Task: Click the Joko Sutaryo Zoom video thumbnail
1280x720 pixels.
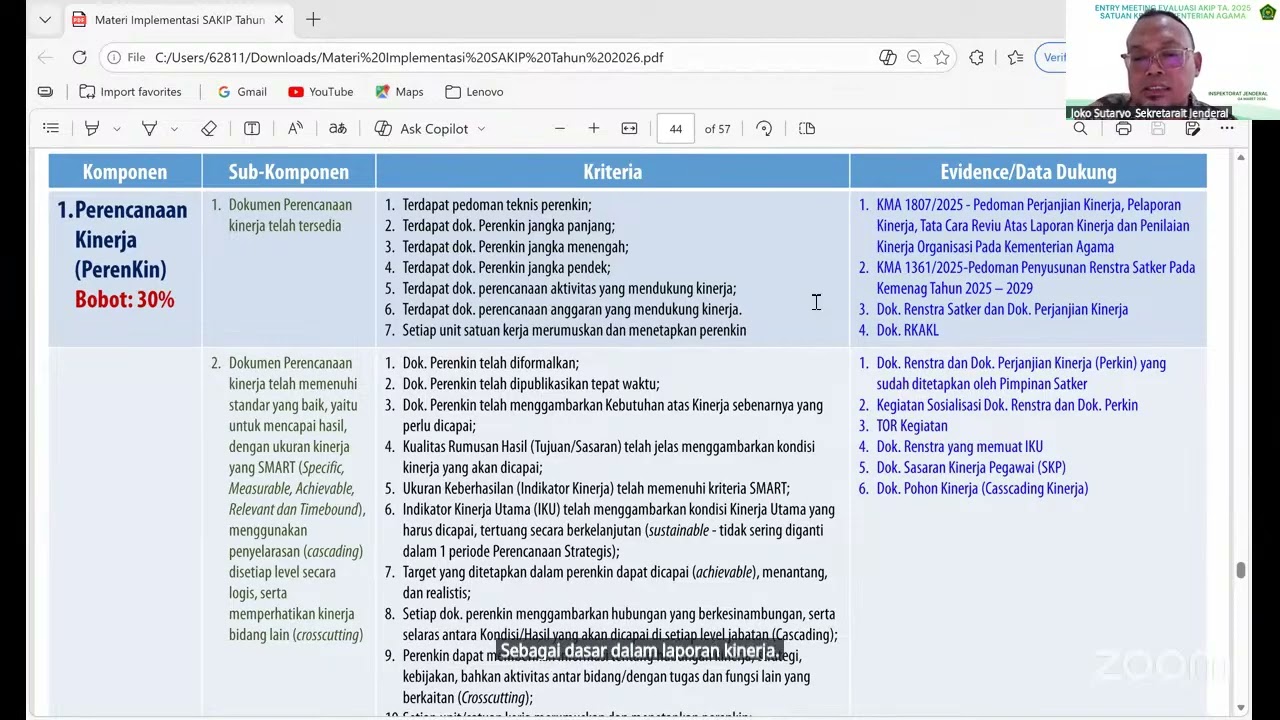Action: pyautogui.click(x=1173, y=60)
